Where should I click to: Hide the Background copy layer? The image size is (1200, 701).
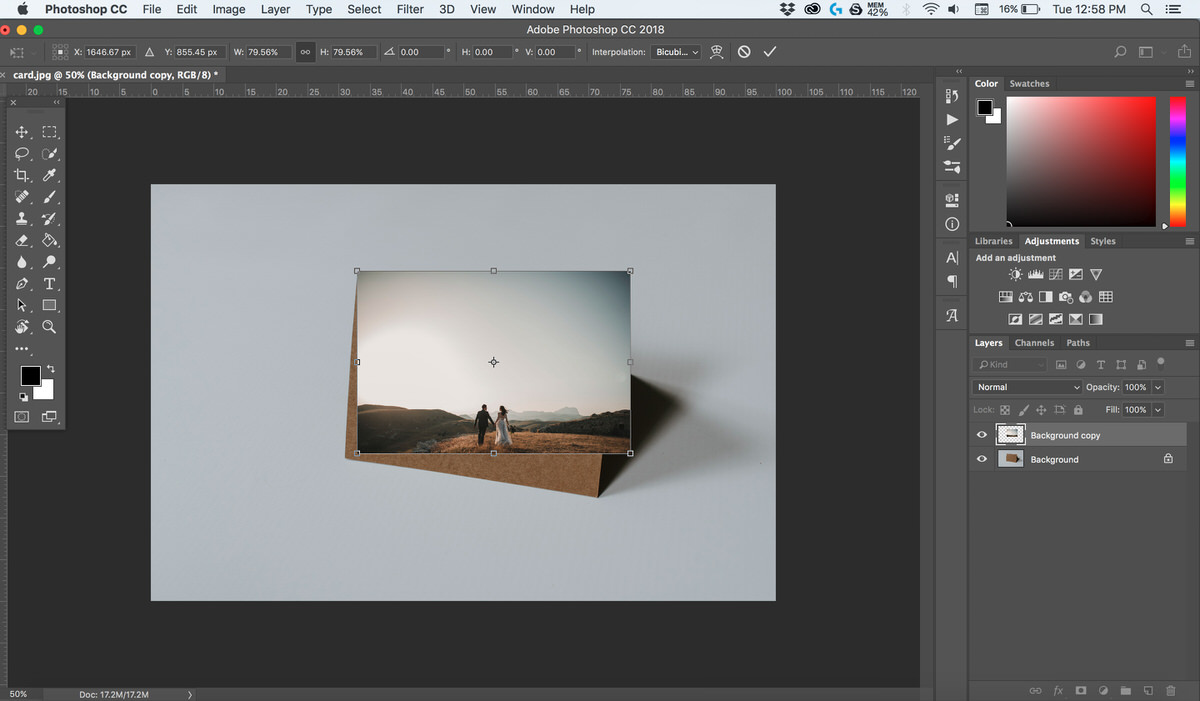coord(981,435)
